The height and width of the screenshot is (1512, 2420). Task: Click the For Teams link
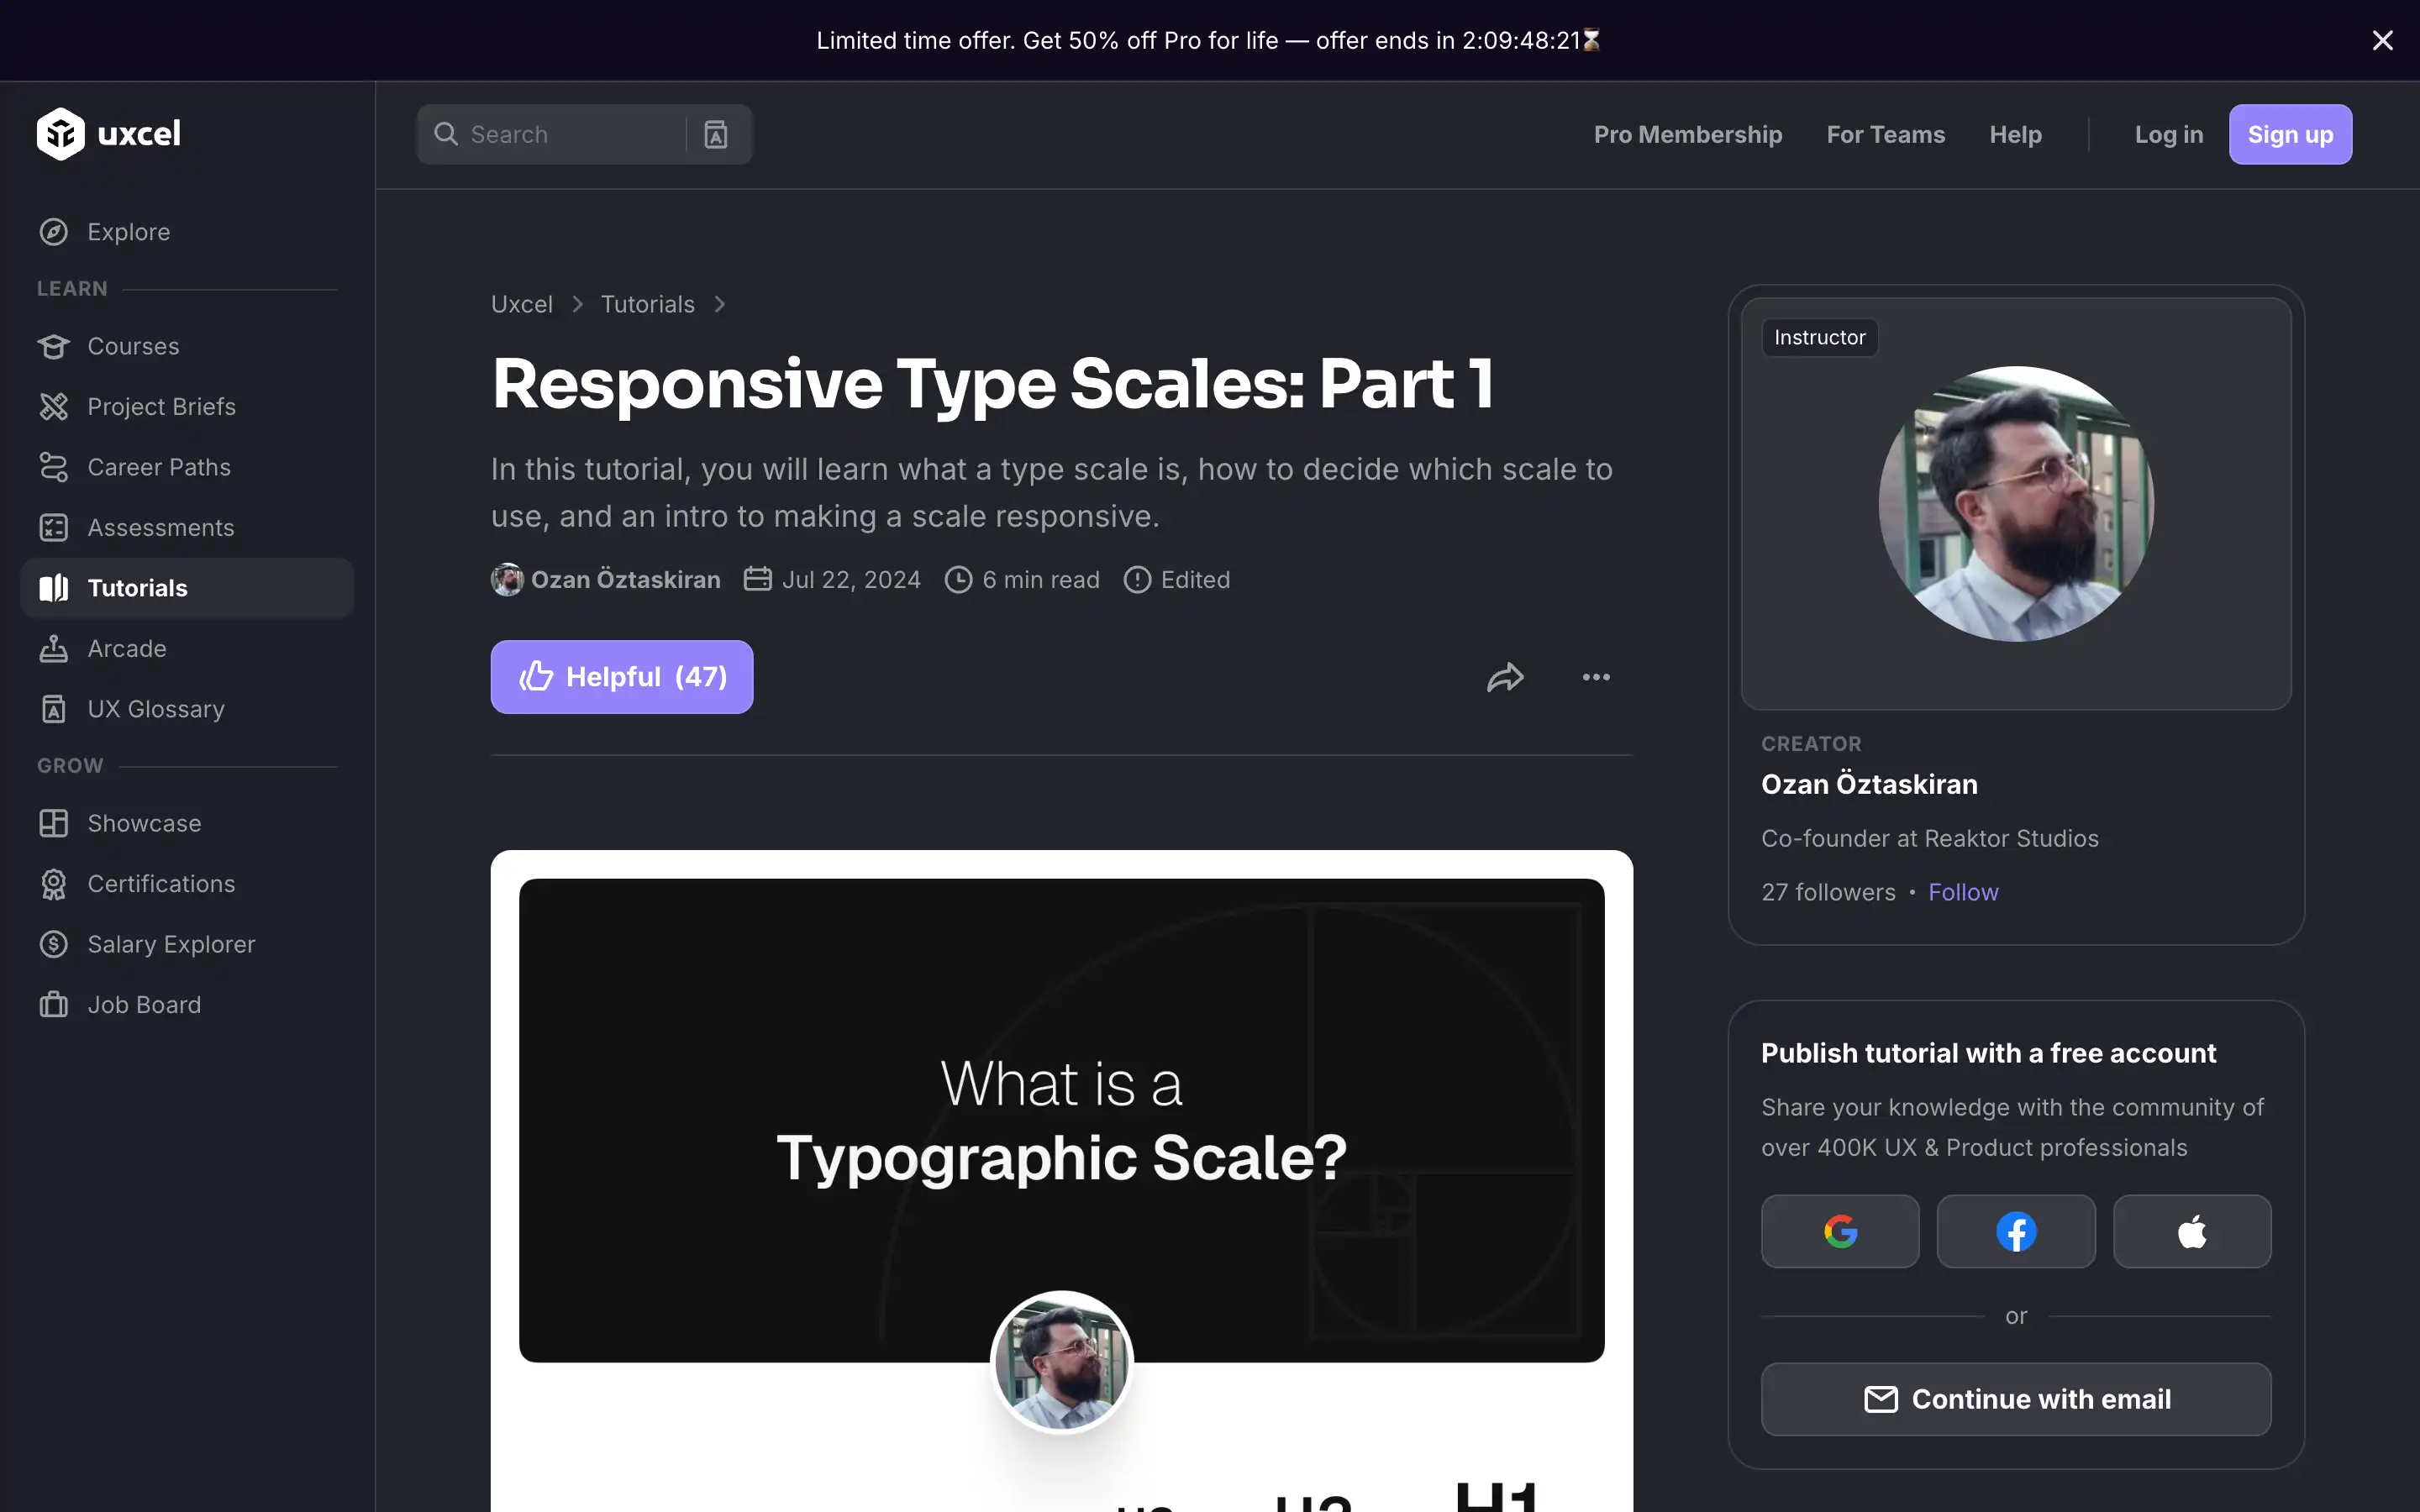tap(1885, 134)
